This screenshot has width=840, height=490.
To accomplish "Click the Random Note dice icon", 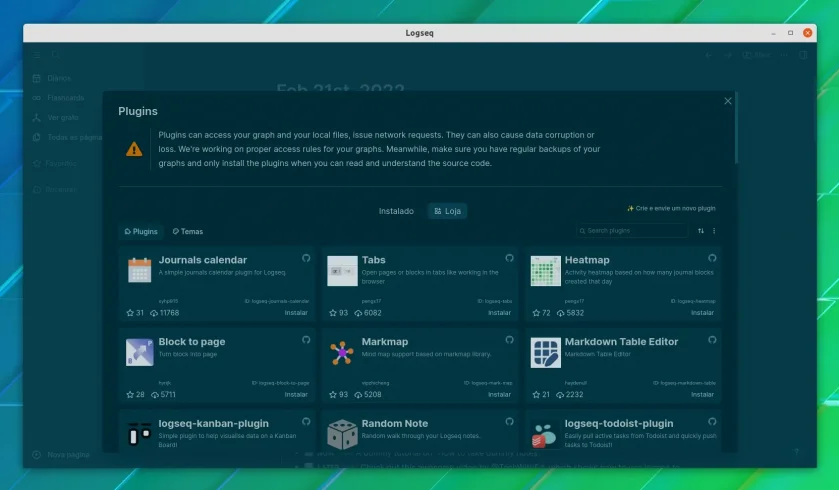I will [342, 434].
